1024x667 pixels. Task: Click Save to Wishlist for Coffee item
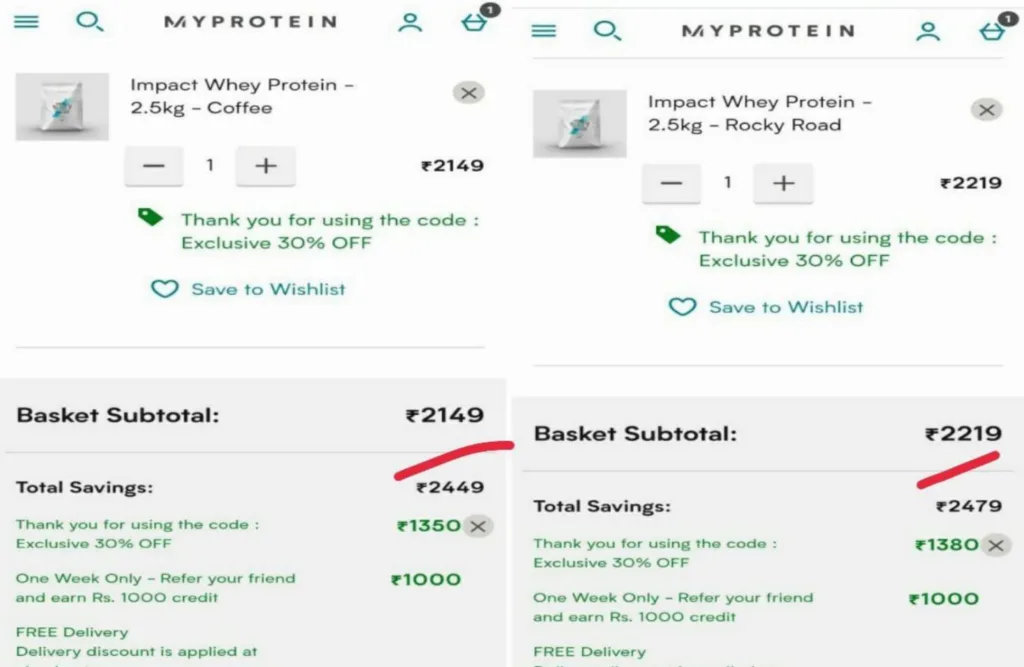[266, 289]
